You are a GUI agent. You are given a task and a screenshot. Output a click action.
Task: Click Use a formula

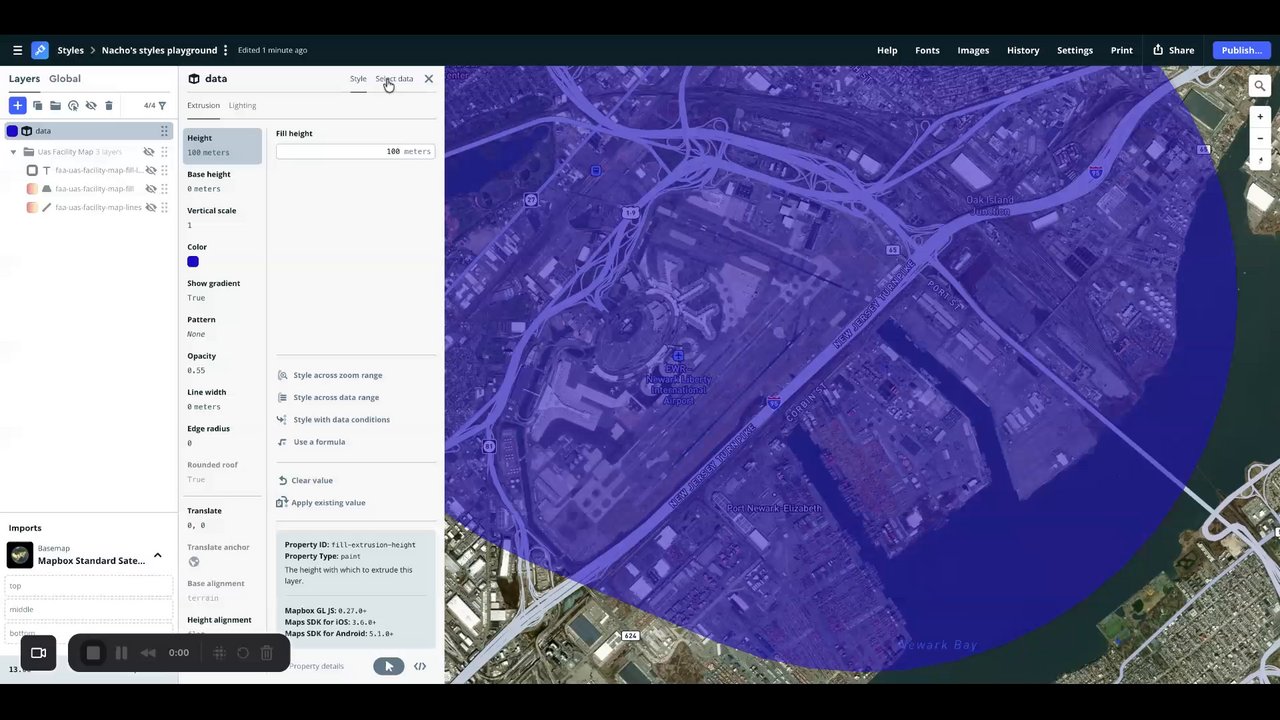tap(312, 442)
